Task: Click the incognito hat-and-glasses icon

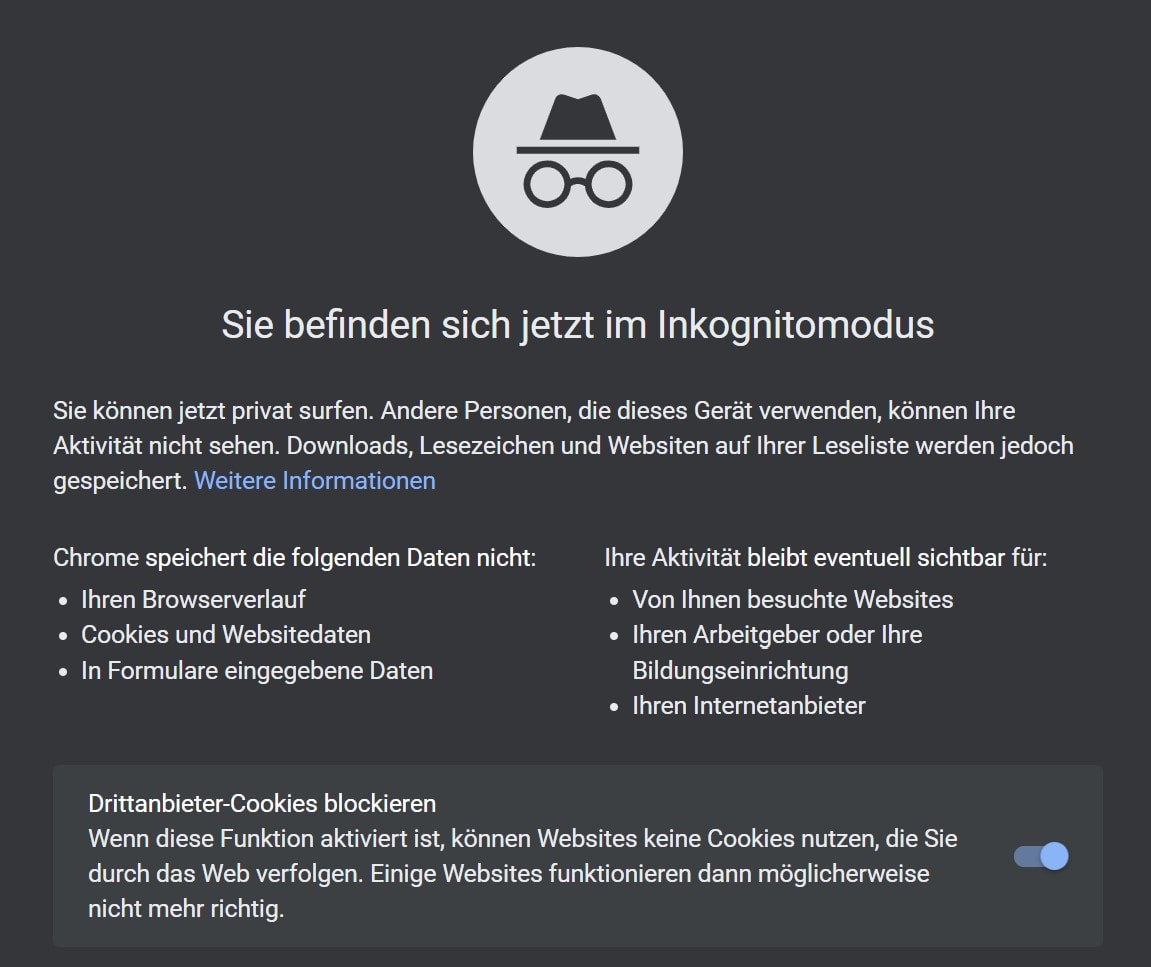Action: [x=578, y=152]
